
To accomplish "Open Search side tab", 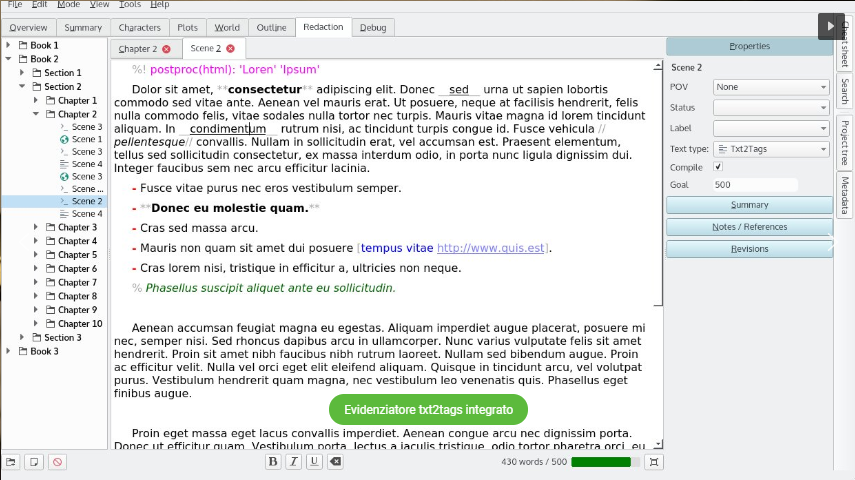I will (x=845, y=91).
